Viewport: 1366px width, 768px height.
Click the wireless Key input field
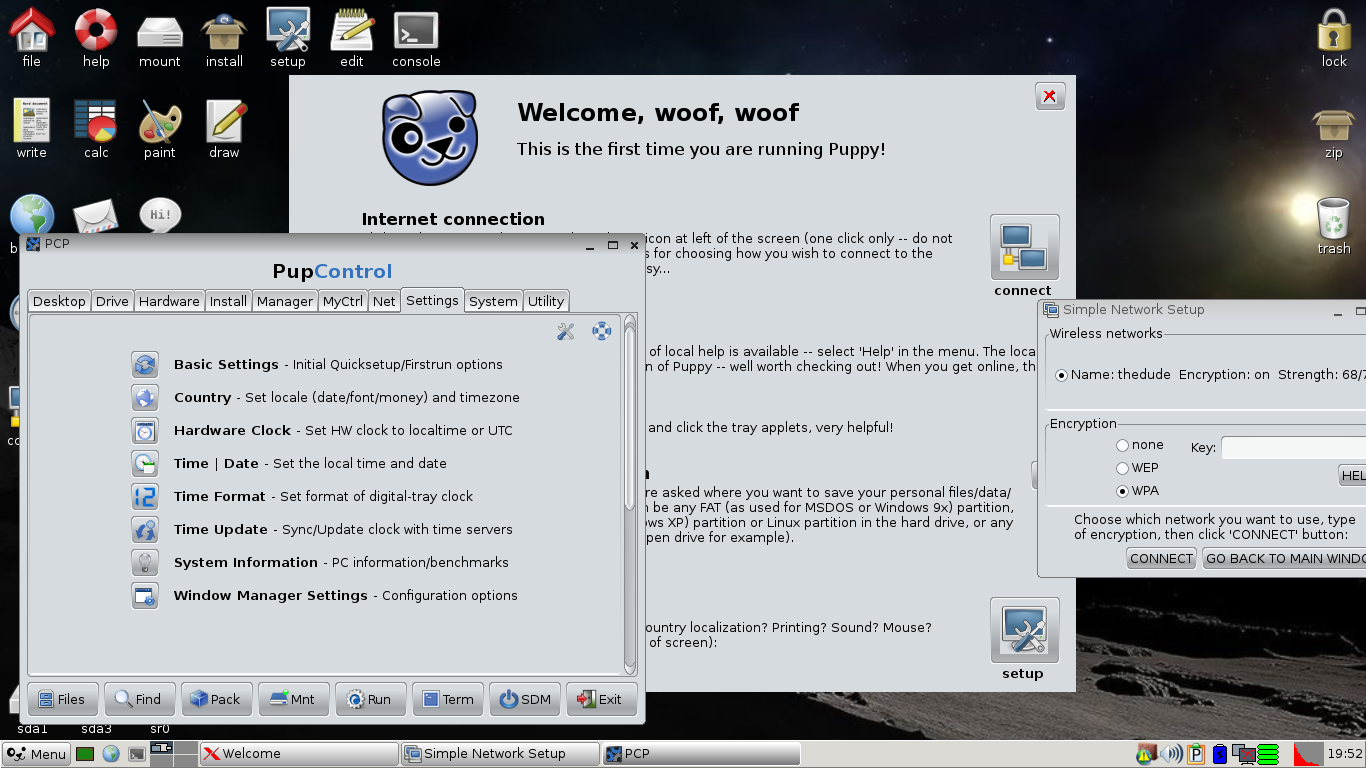[x=1294, y=448]
